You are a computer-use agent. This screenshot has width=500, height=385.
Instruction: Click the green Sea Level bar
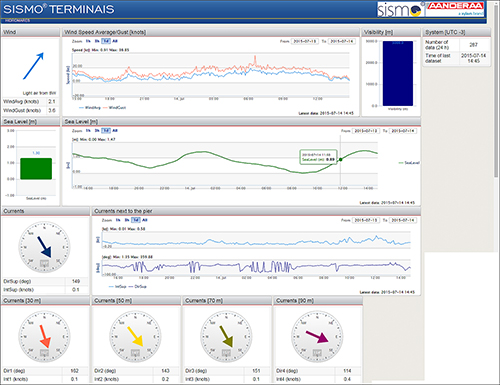pos(36,169)
